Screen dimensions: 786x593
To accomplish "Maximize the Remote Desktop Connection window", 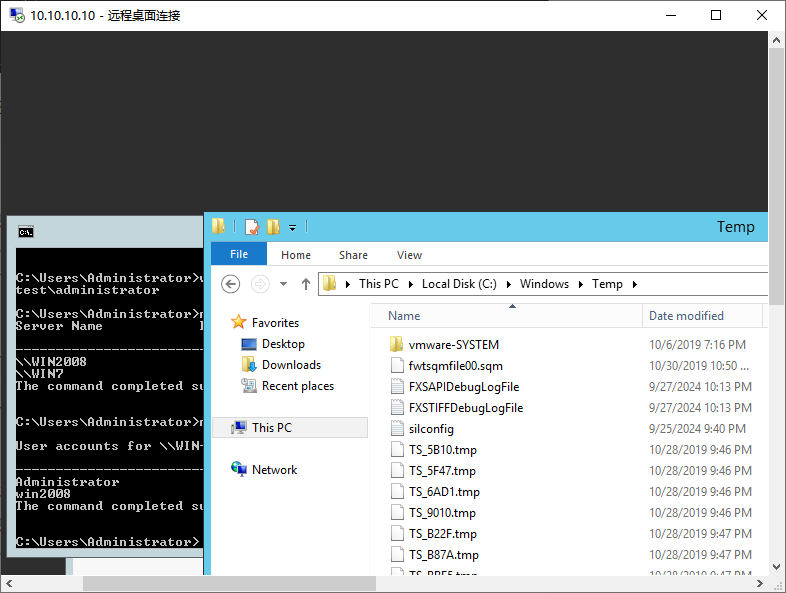I will (716, 16).
